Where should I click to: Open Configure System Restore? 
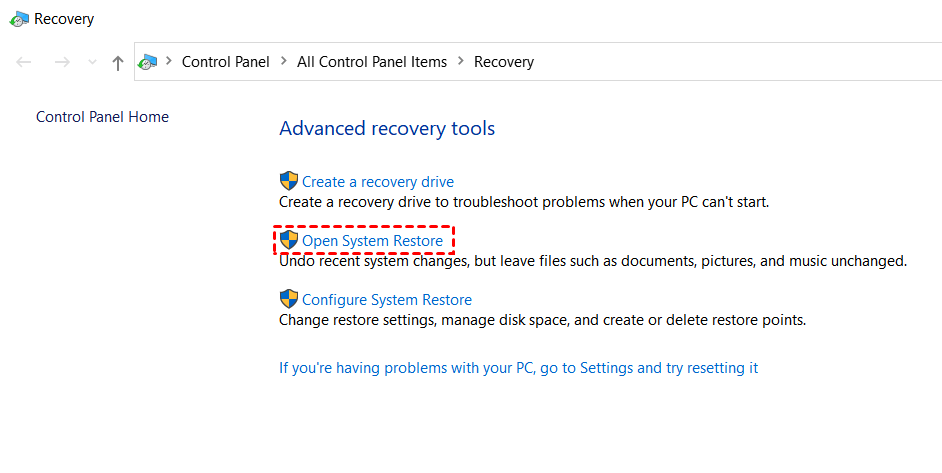pyautogui.click(x=387, y=300)
